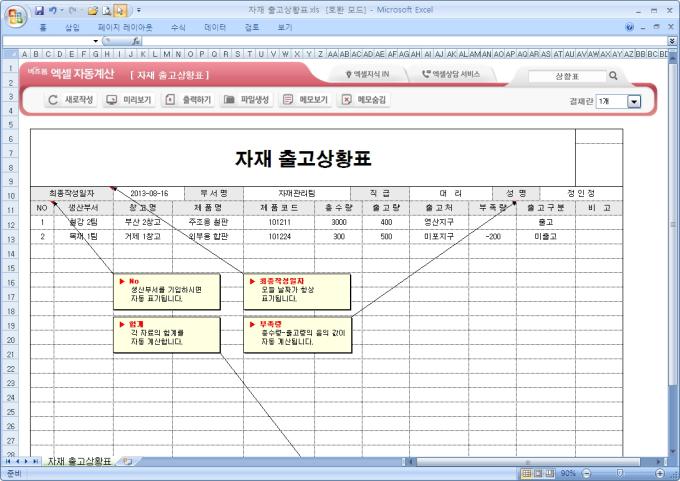Open the 보기 ribbon tab
The image size is (680, 481).
285,27
